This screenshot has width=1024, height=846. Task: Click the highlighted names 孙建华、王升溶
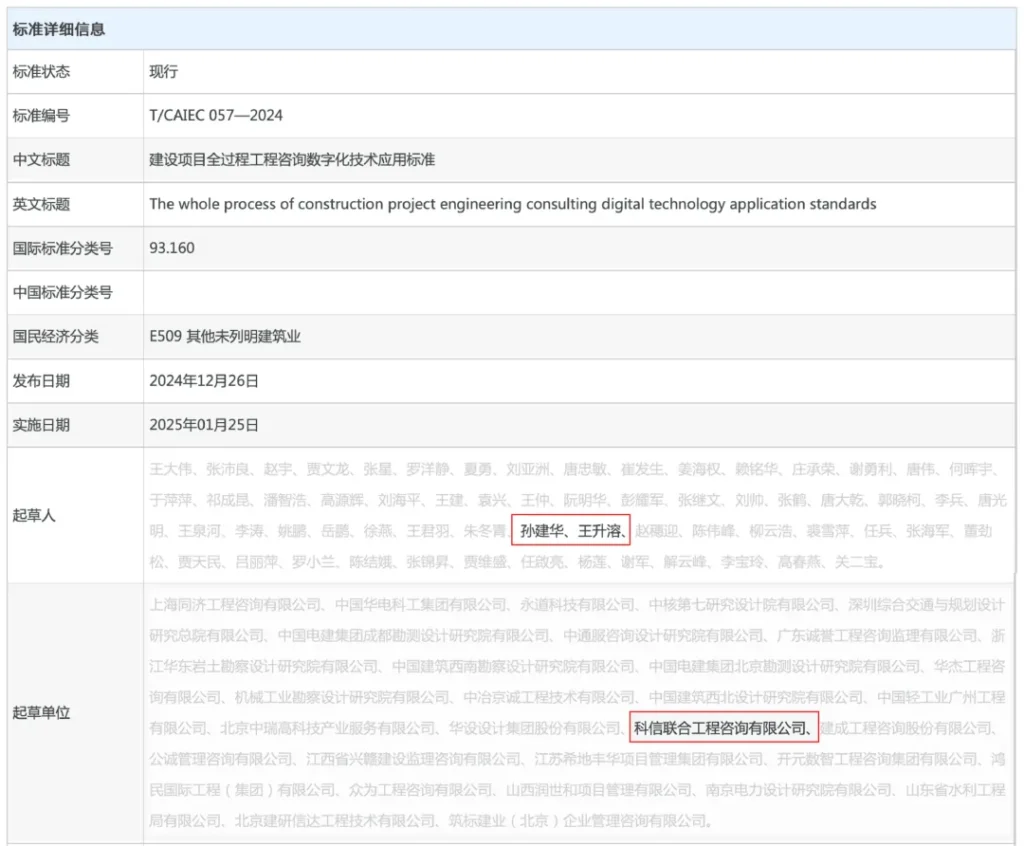[x=571, y=531]
